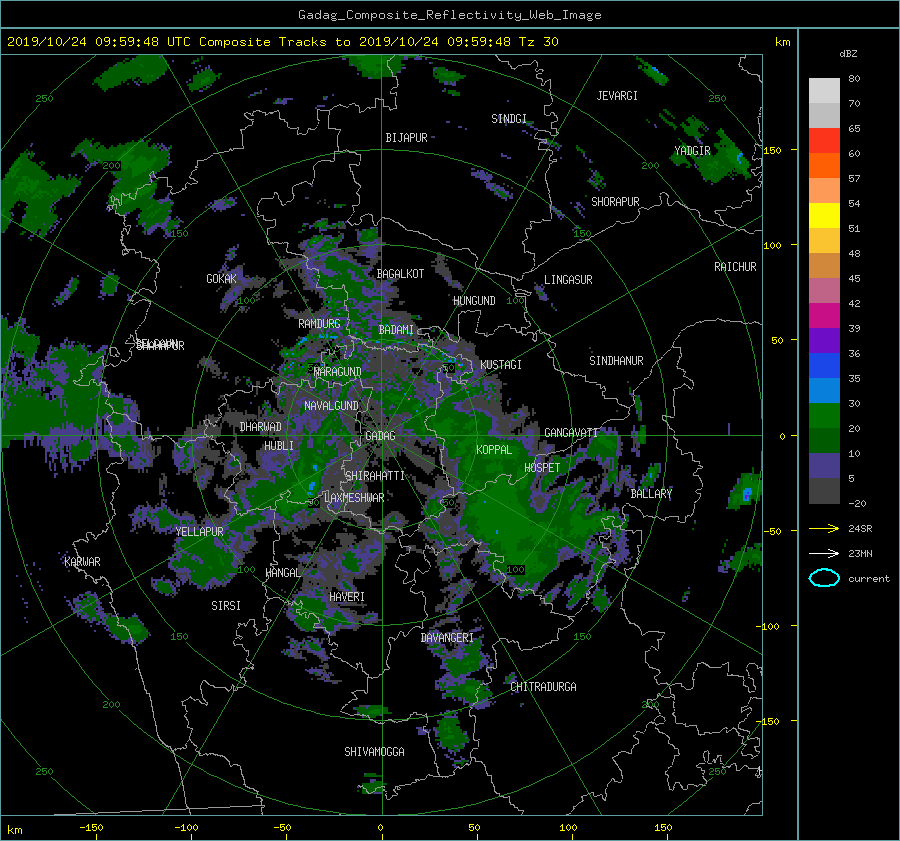Click the 24SR yellow arrow legend icon
The height and width of the screenshot is (841, 900).
coord(824,529)
